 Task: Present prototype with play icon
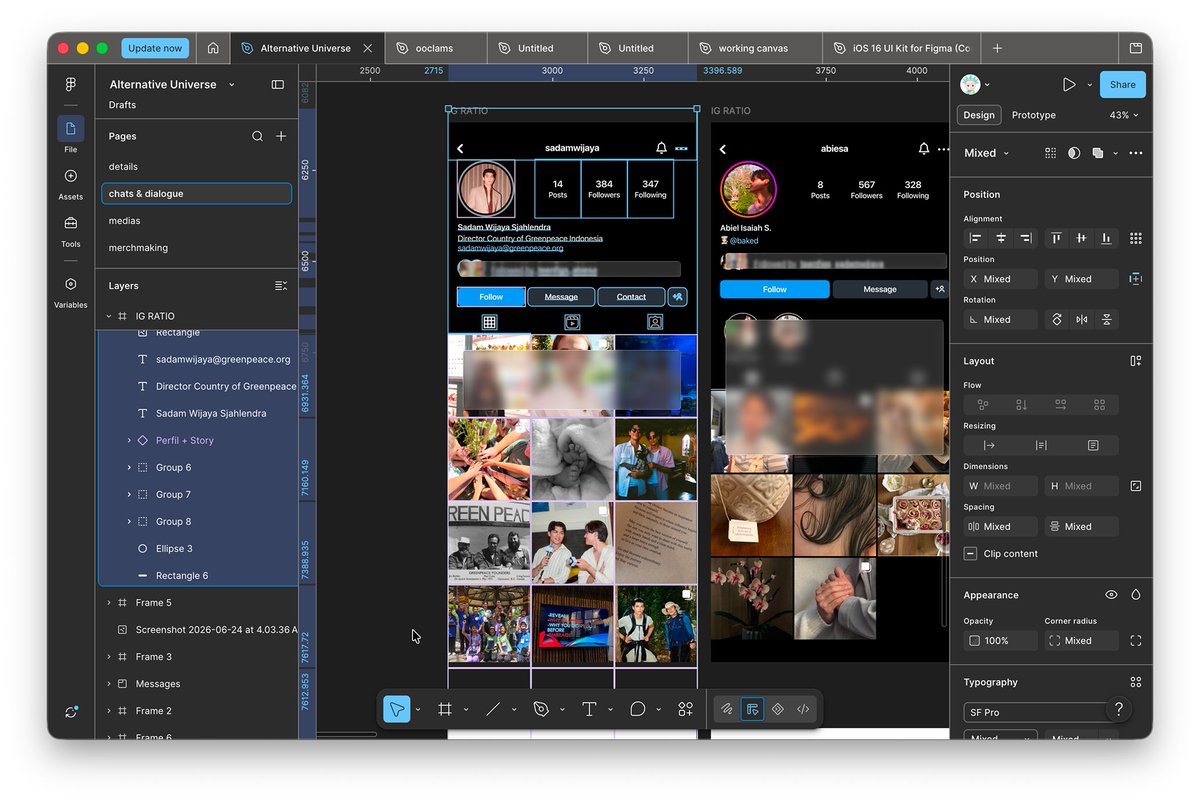click(x=1069, y=85)
